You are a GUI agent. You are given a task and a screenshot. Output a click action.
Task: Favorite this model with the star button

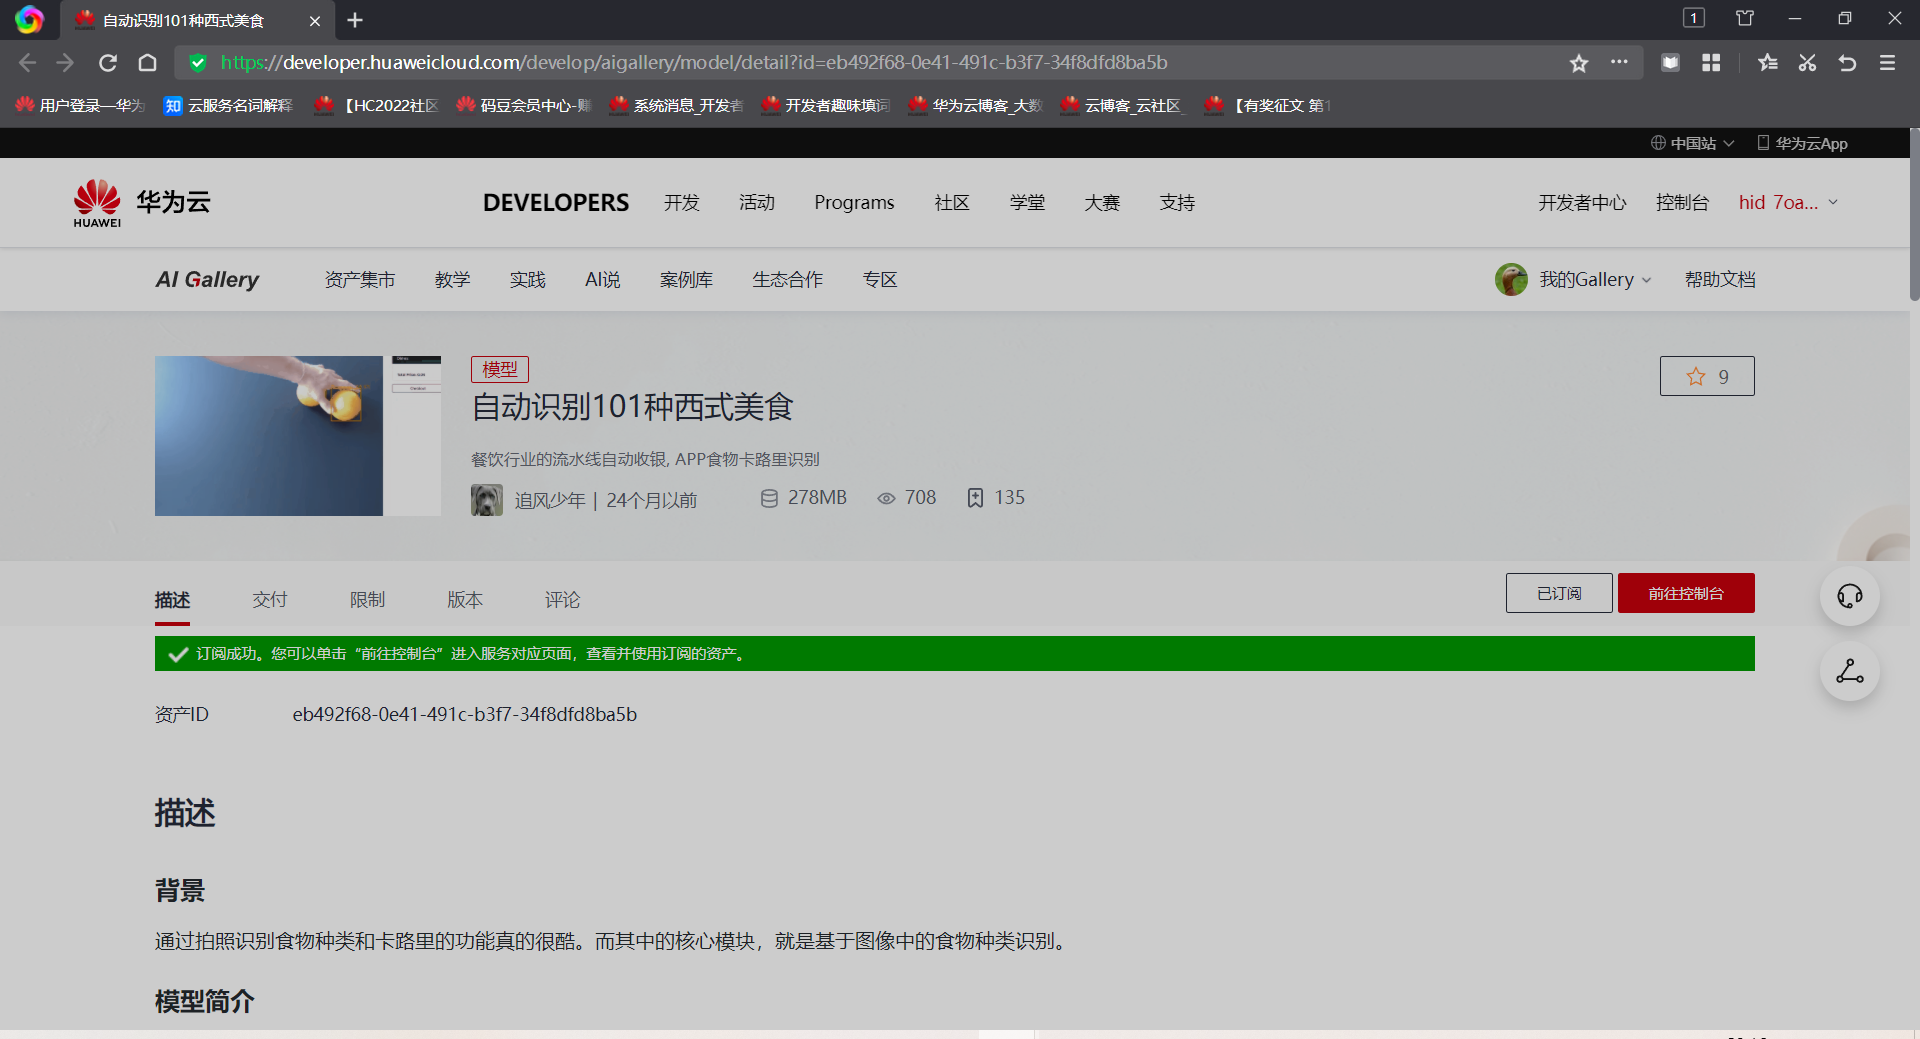pyautogui.click(x=1707, y=376)
